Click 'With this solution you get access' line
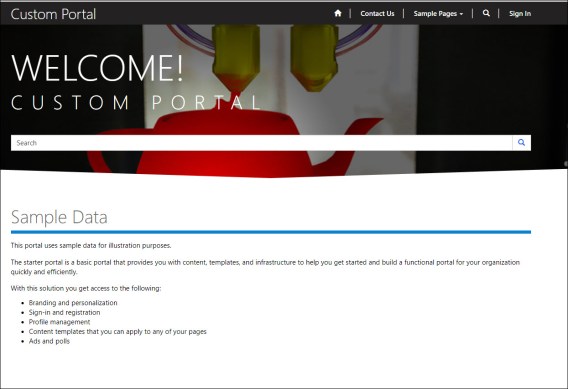 pos(86,288)
